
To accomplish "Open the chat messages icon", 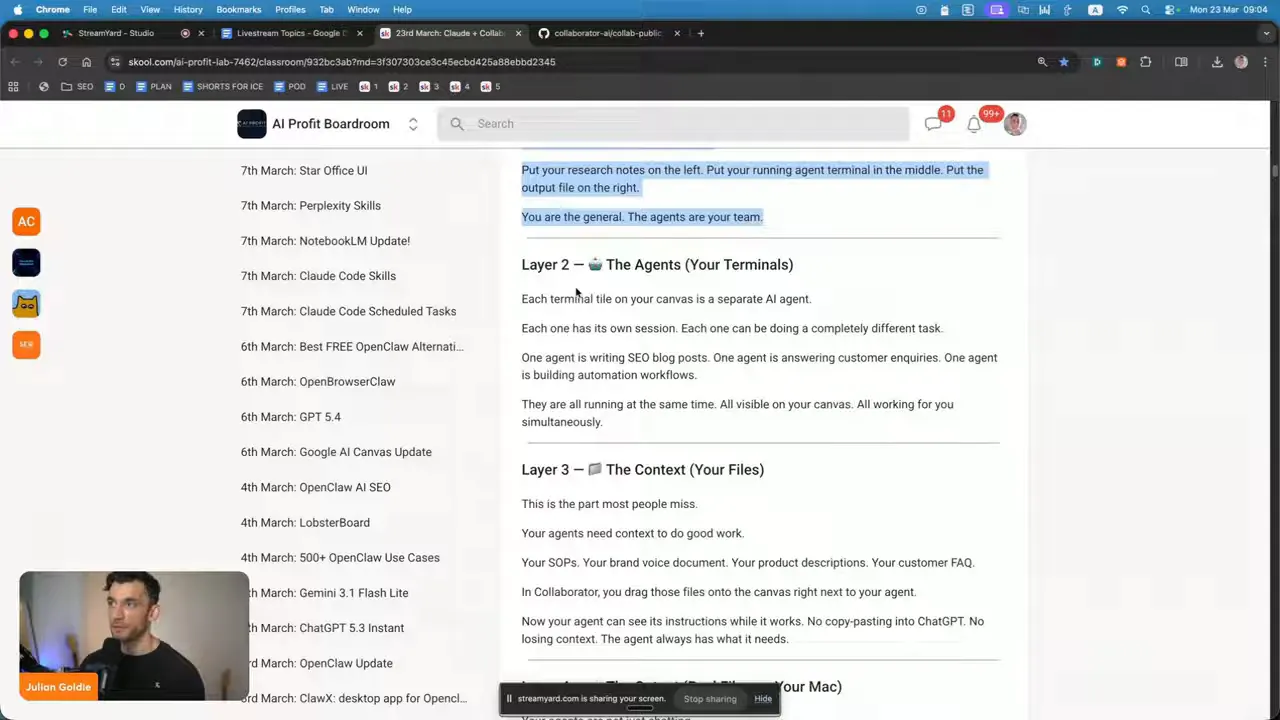I will click(933, 124).
